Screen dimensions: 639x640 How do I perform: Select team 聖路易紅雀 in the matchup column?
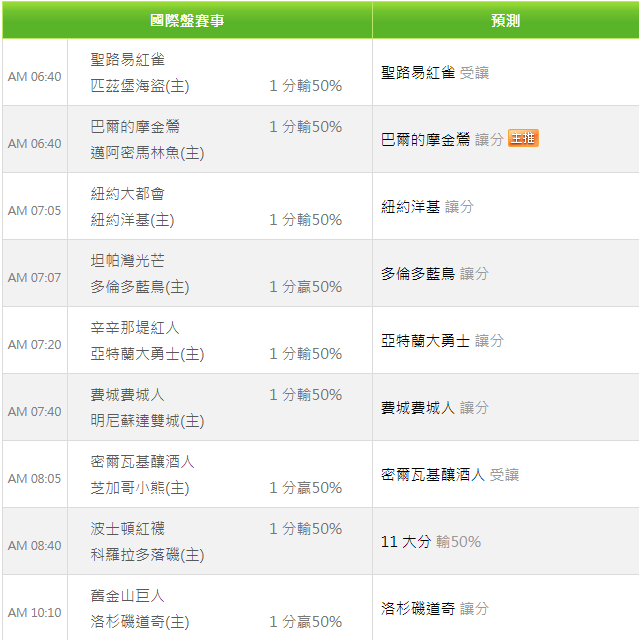point(128,60)
